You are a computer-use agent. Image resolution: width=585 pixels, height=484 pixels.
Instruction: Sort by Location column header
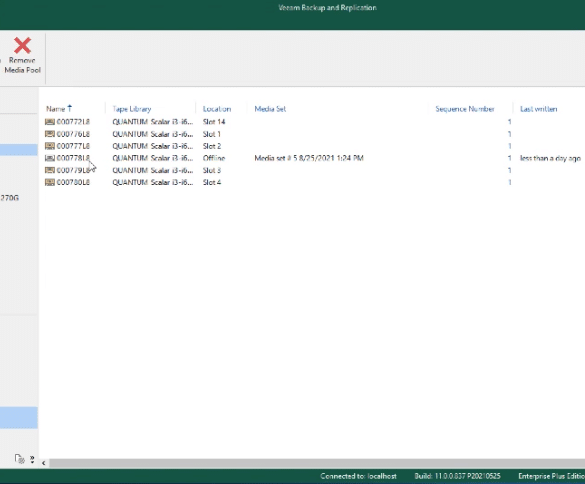point(217,109)
